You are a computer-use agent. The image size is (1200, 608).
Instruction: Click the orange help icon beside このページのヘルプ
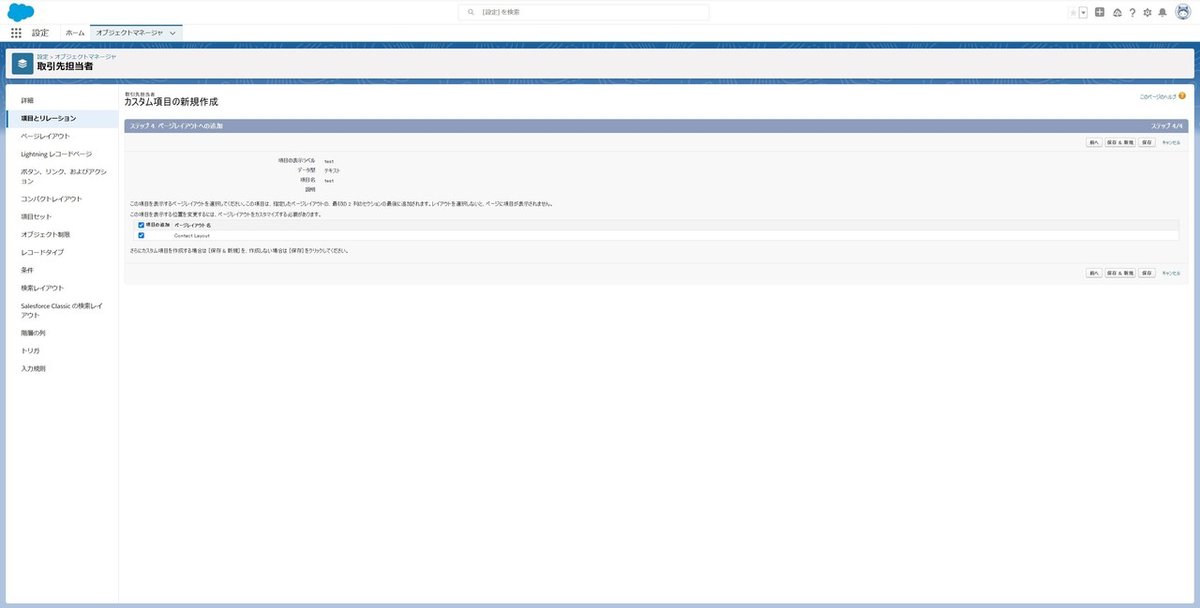tap(1182, 96)
